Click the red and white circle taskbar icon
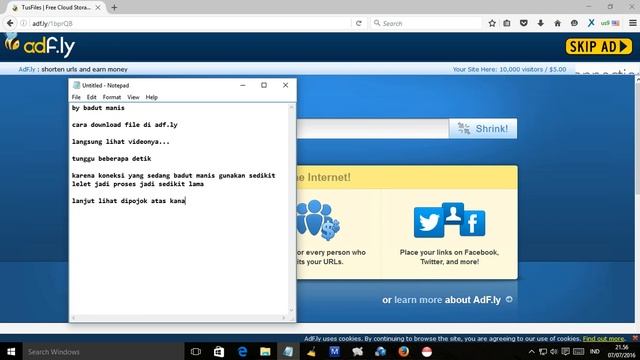The height and width of the screenshot is (360, 640). pyautogui.click(x=427, y=351)
